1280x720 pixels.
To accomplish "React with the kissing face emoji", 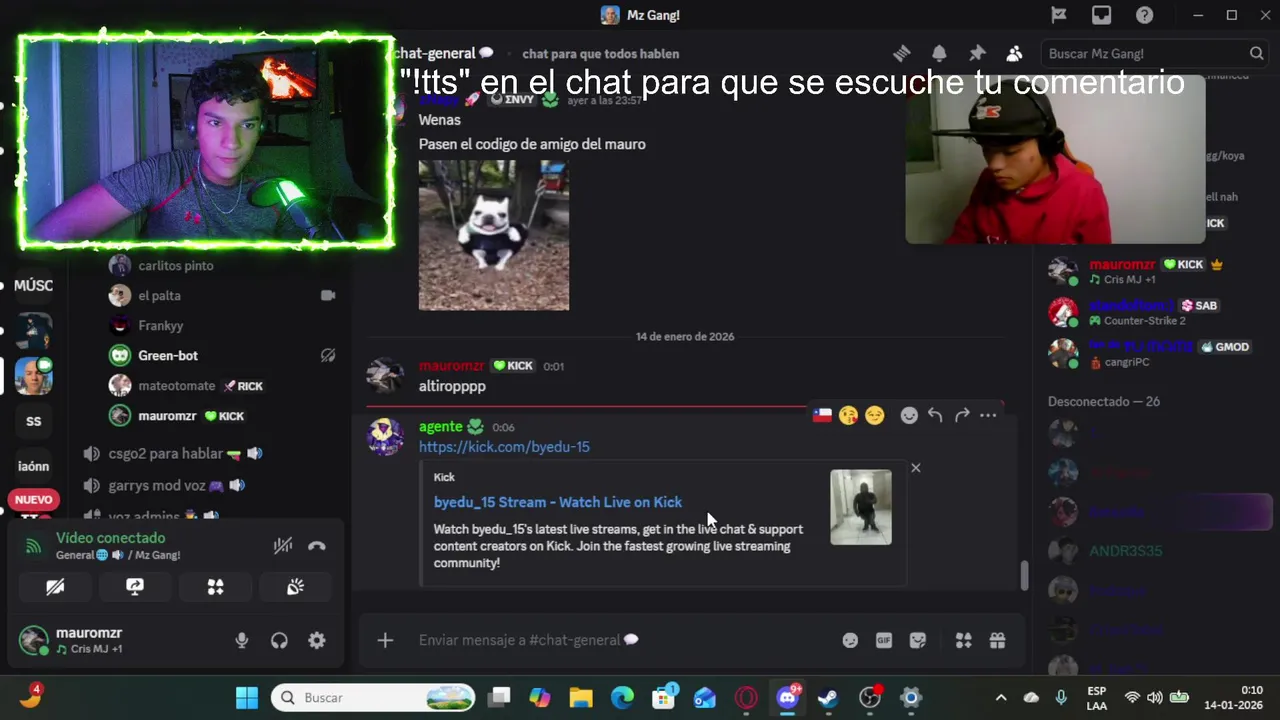I will pos(849,415).
